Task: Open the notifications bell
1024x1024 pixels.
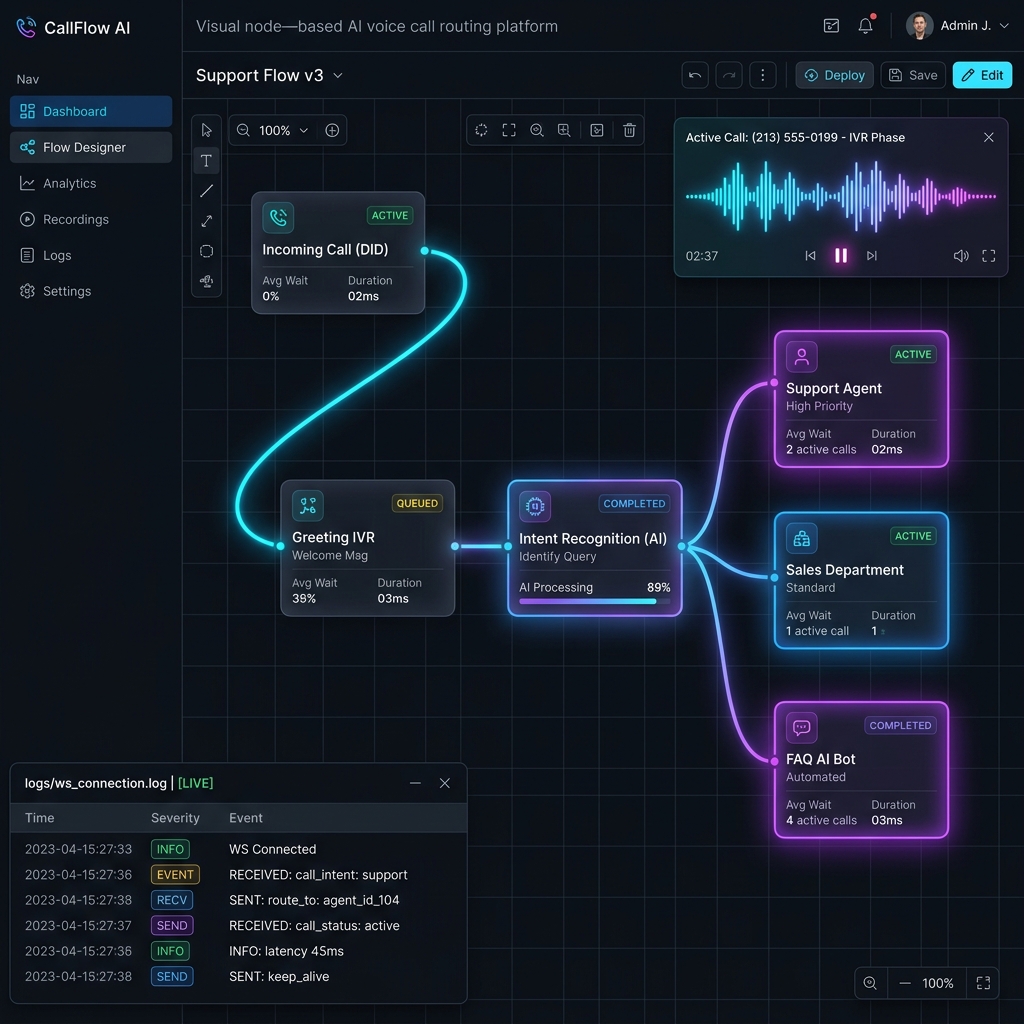Action: (865, 25)
